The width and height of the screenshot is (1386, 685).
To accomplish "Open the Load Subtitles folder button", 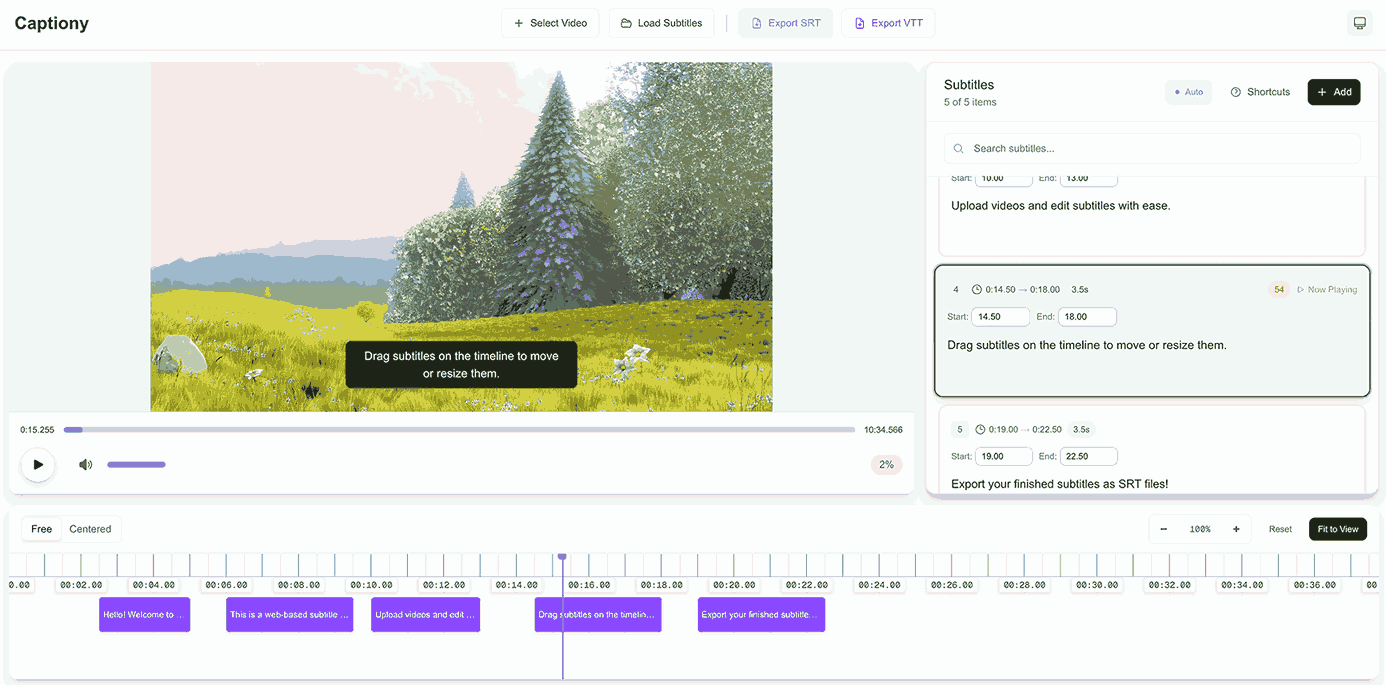I will pyautogui.click(x=661, y=23).
